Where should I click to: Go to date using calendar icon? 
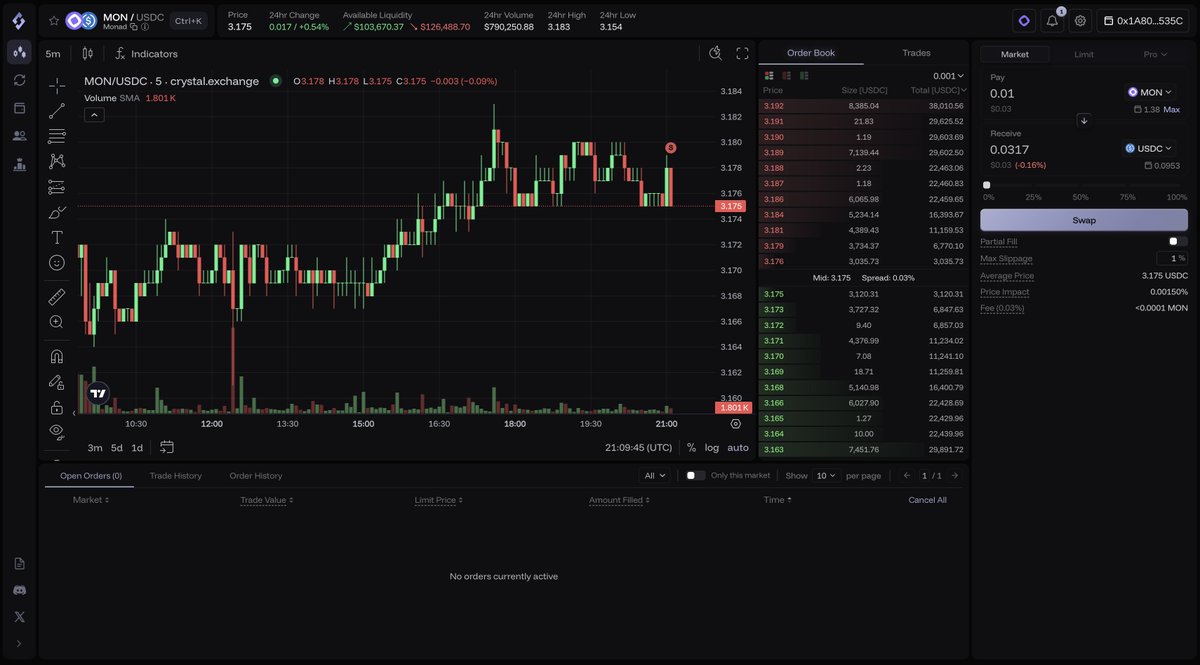point(167,447)
